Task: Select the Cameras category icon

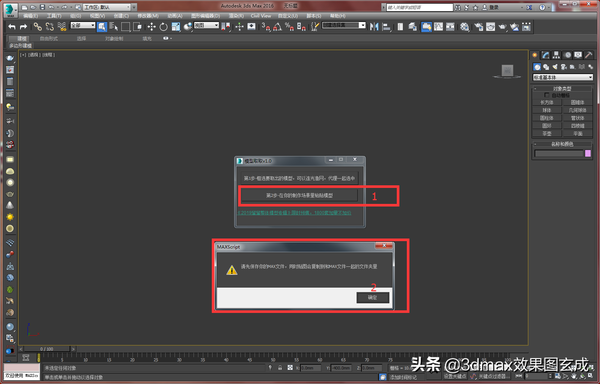Action: (564, 67)
